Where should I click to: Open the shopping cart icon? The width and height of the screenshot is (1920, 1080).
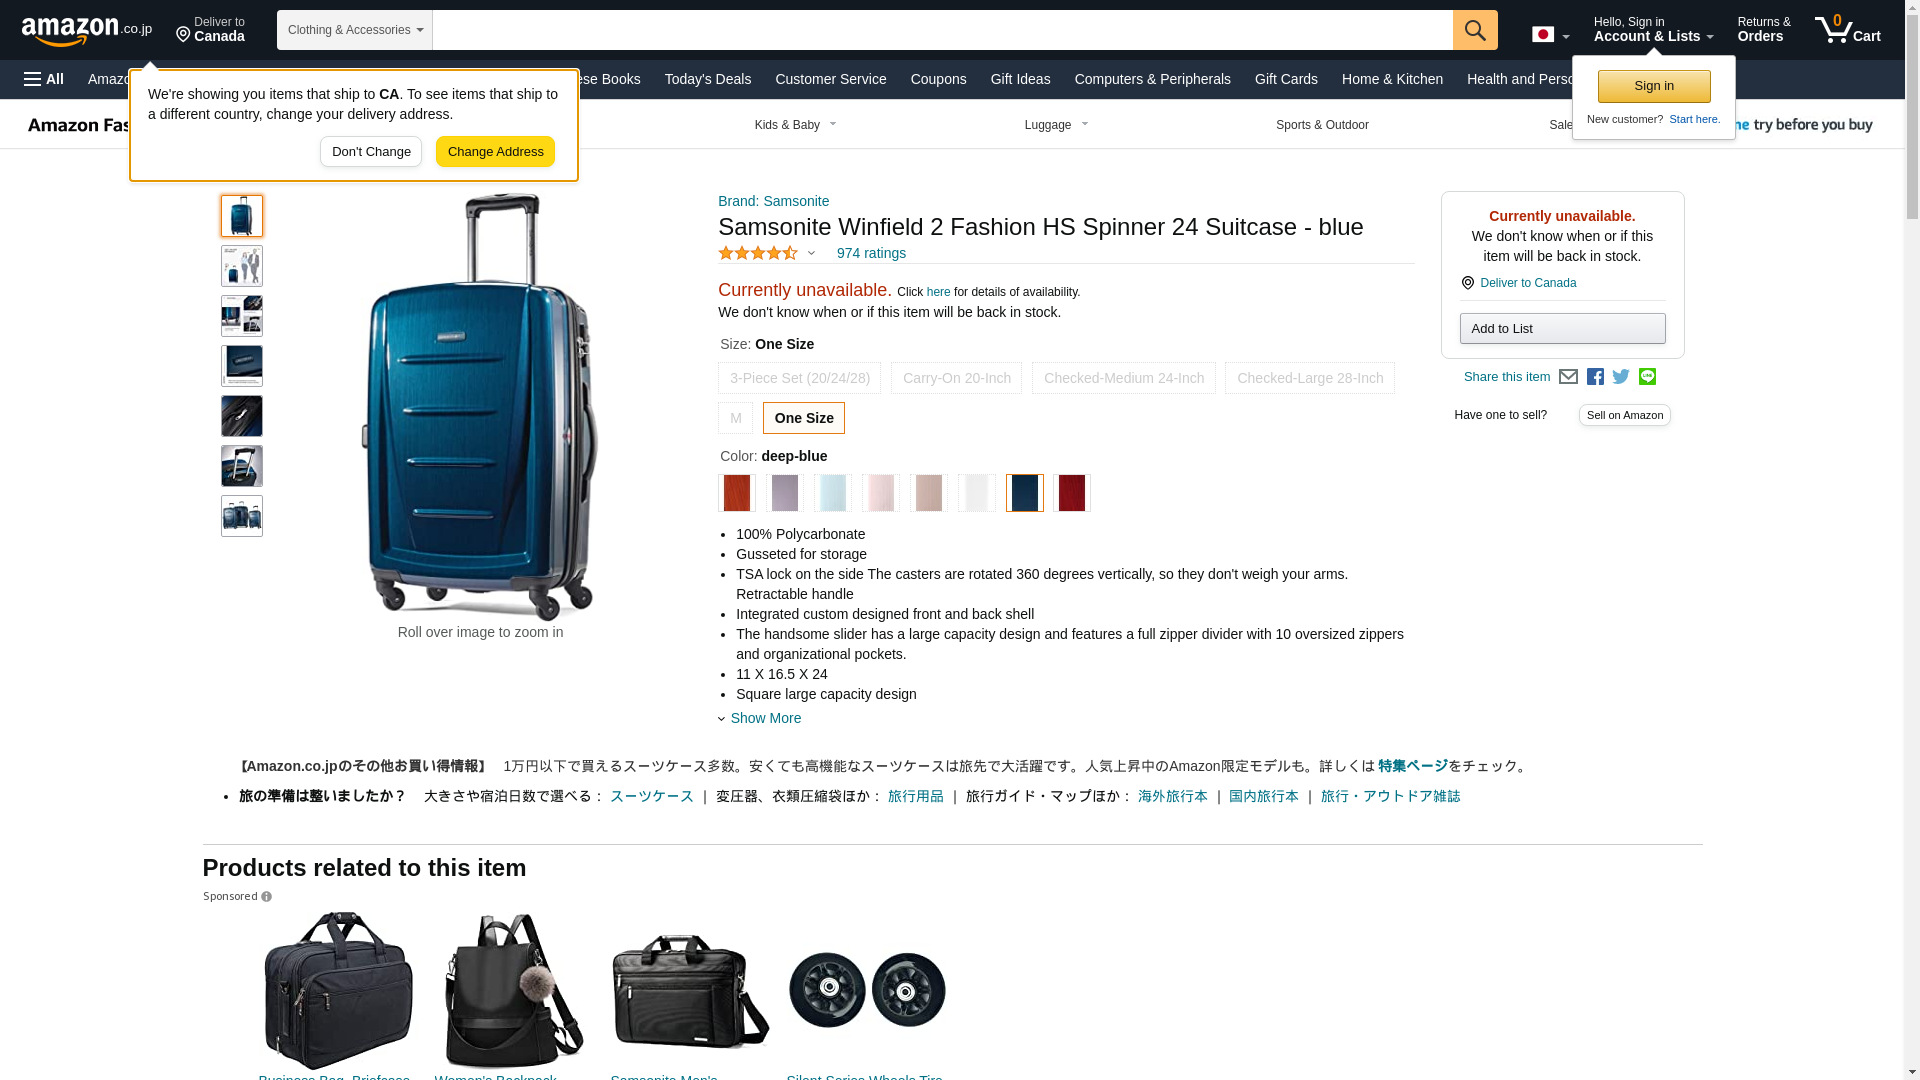[x=1848, y=30]
